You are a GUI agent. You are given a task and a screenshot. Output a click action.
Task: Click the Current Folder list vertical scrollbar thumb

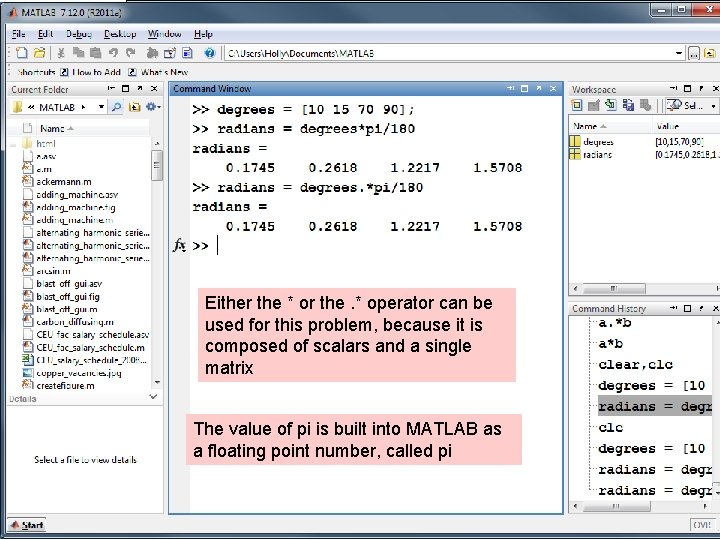point(157,165)
